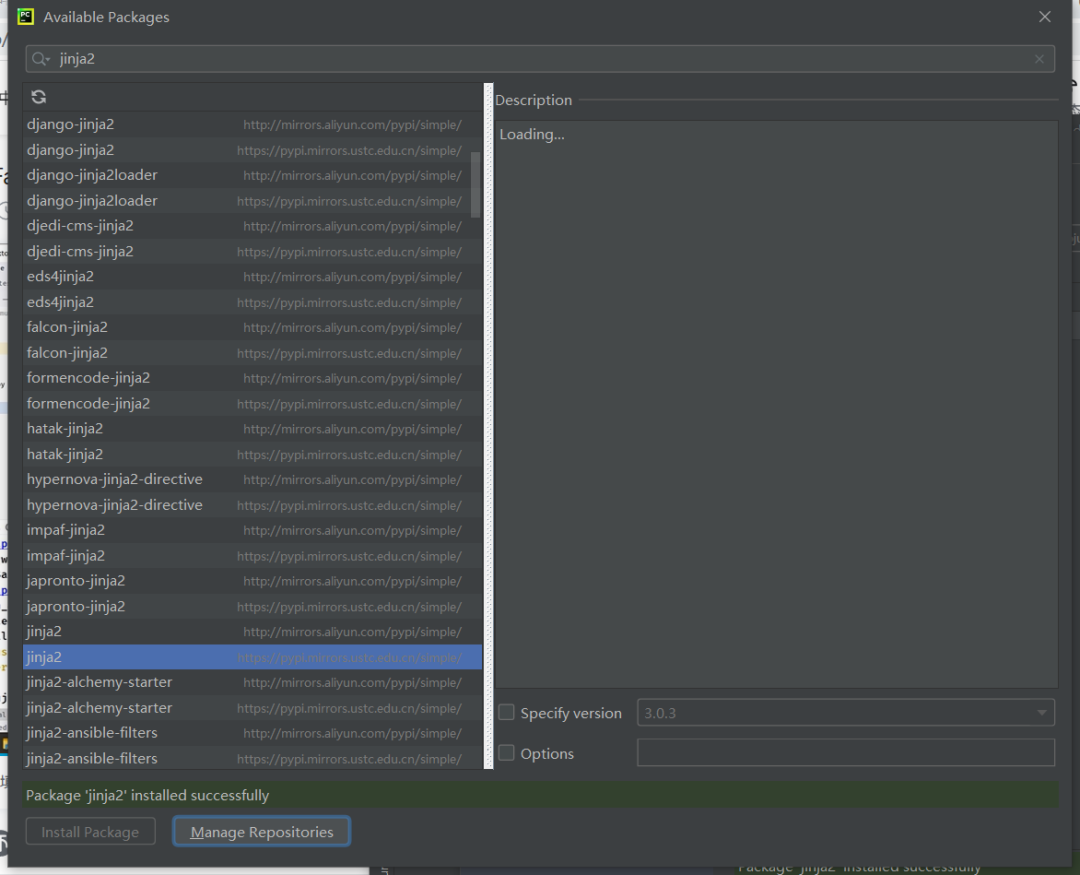Click the Install Package button
The image size is (1080, 875).
tap(90, 832)
